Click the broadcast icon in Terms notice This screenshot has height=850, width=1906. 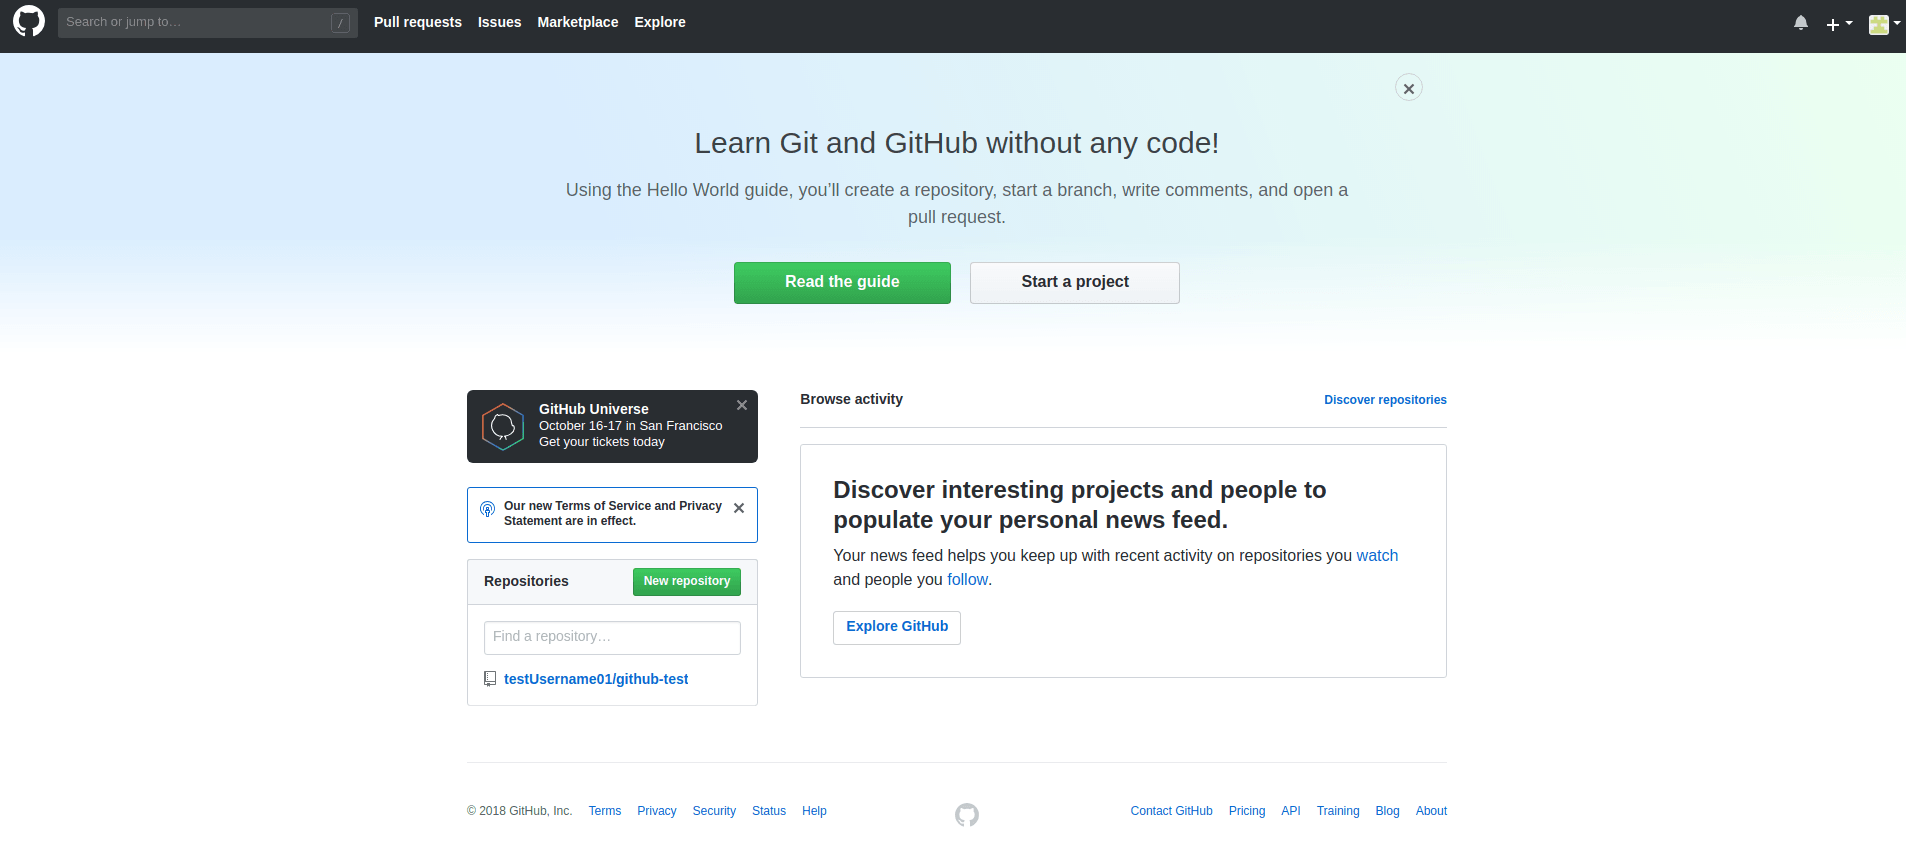(488, 509)
